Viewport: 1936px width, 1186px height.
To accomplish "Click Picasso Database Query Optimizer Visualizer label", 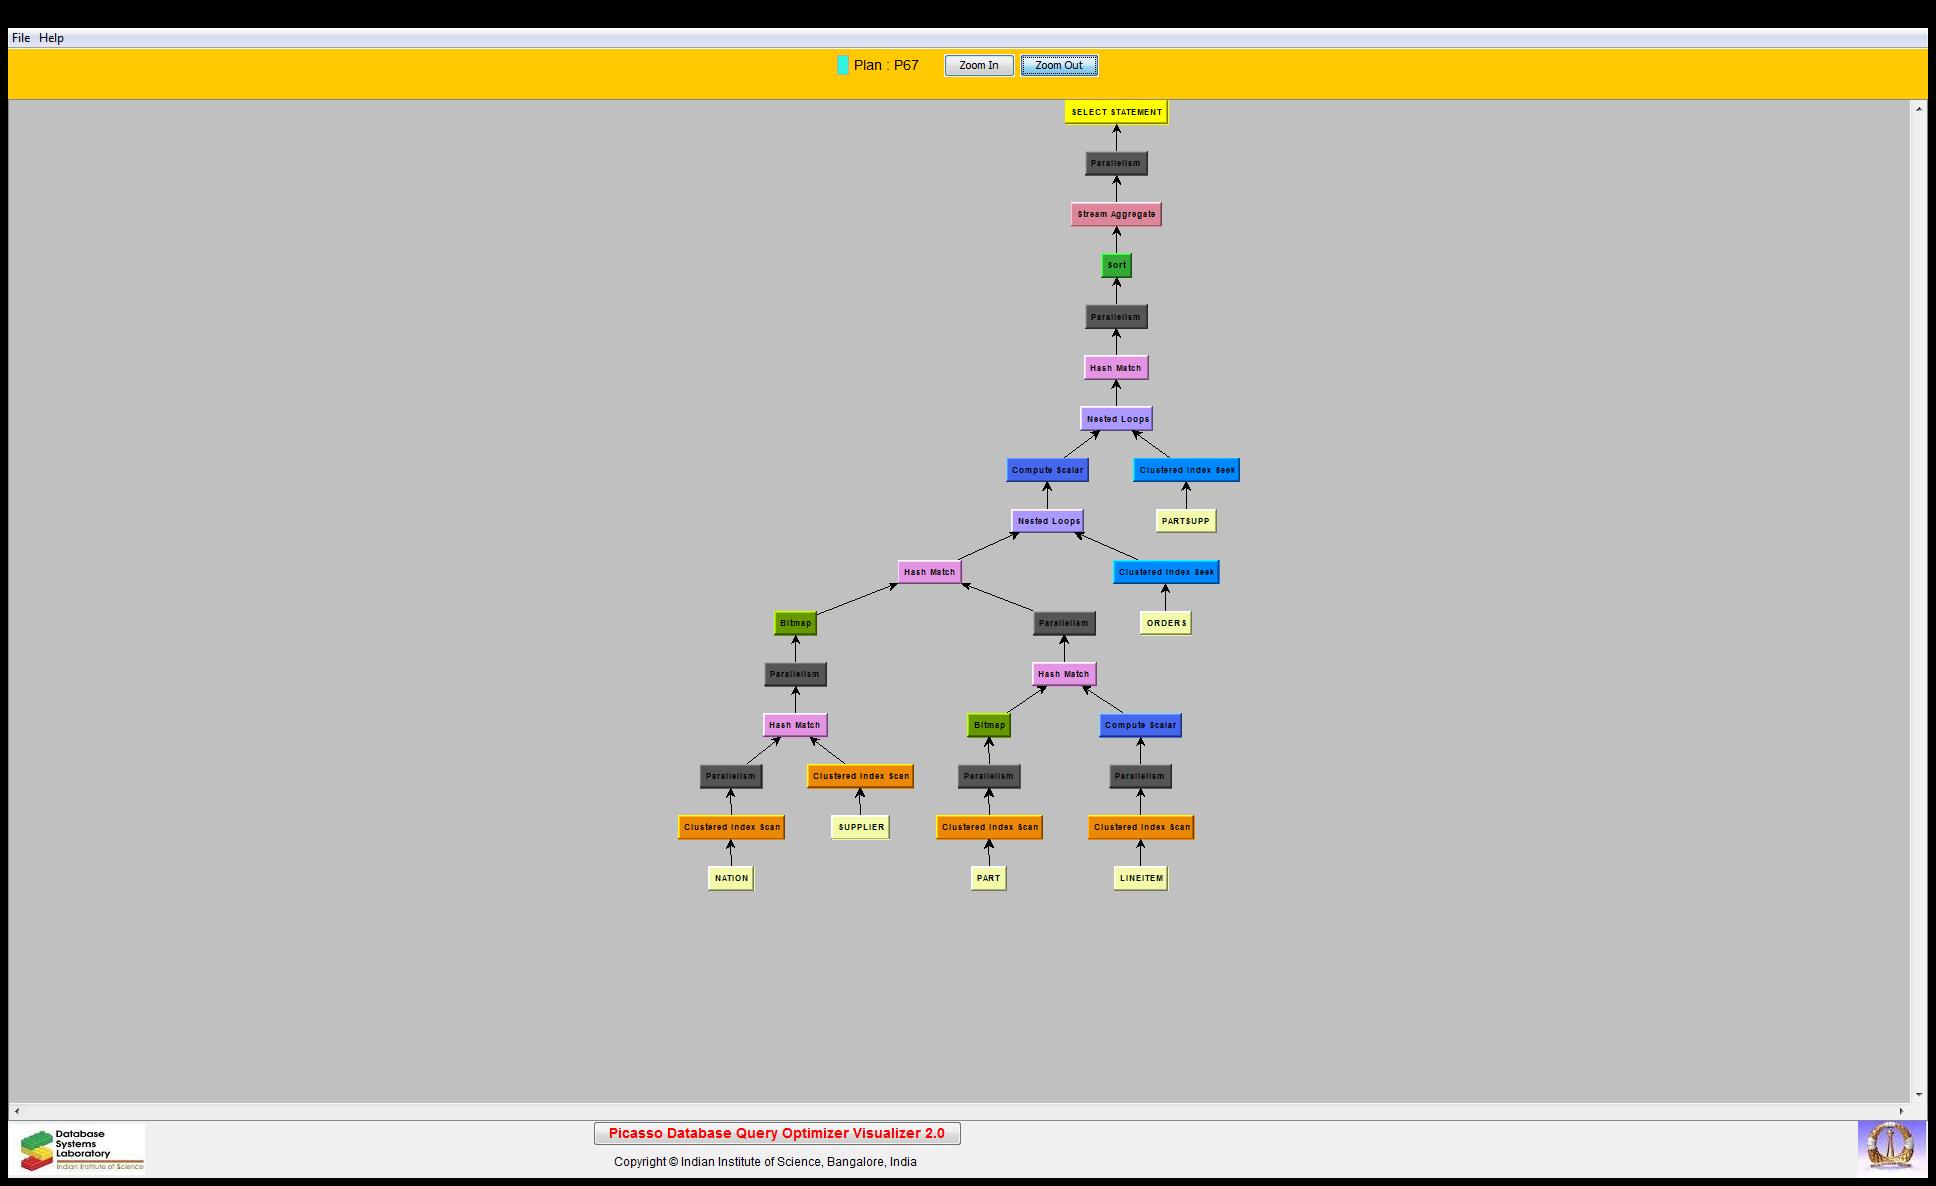I will pyautogui.click(x=776, y=1133).
